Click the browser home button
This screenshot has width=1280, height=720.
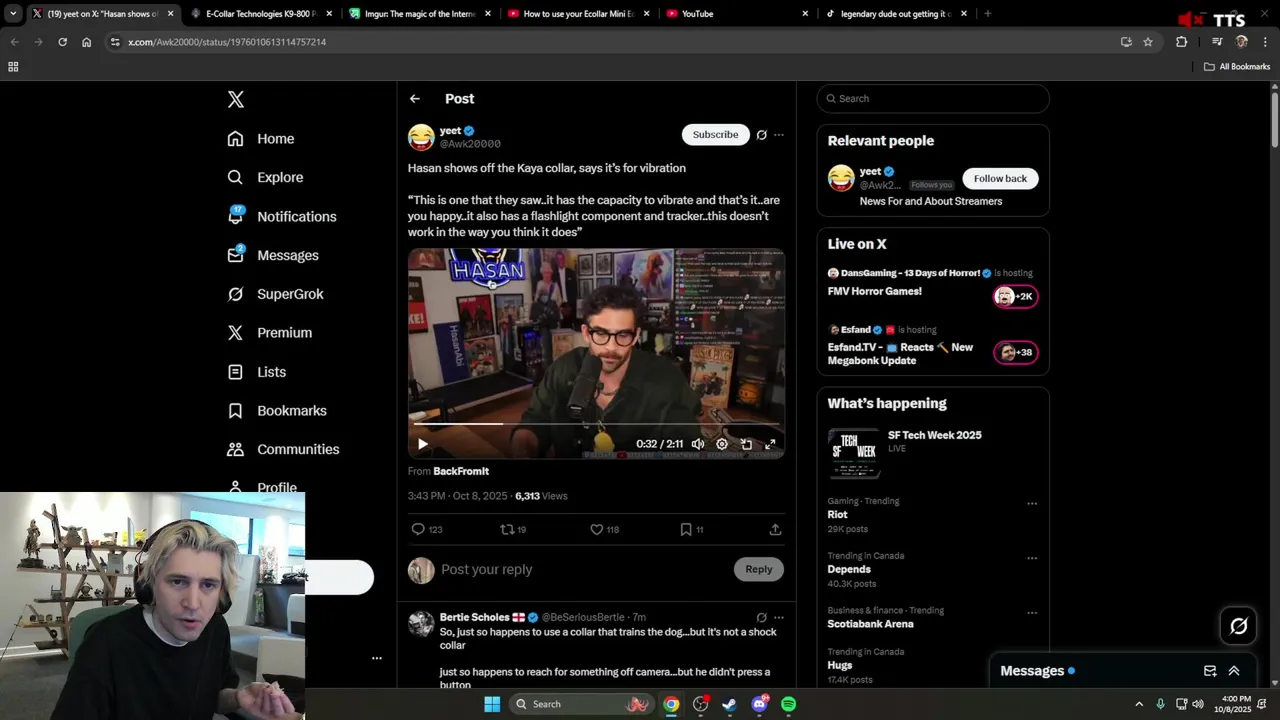click(86, 42)
